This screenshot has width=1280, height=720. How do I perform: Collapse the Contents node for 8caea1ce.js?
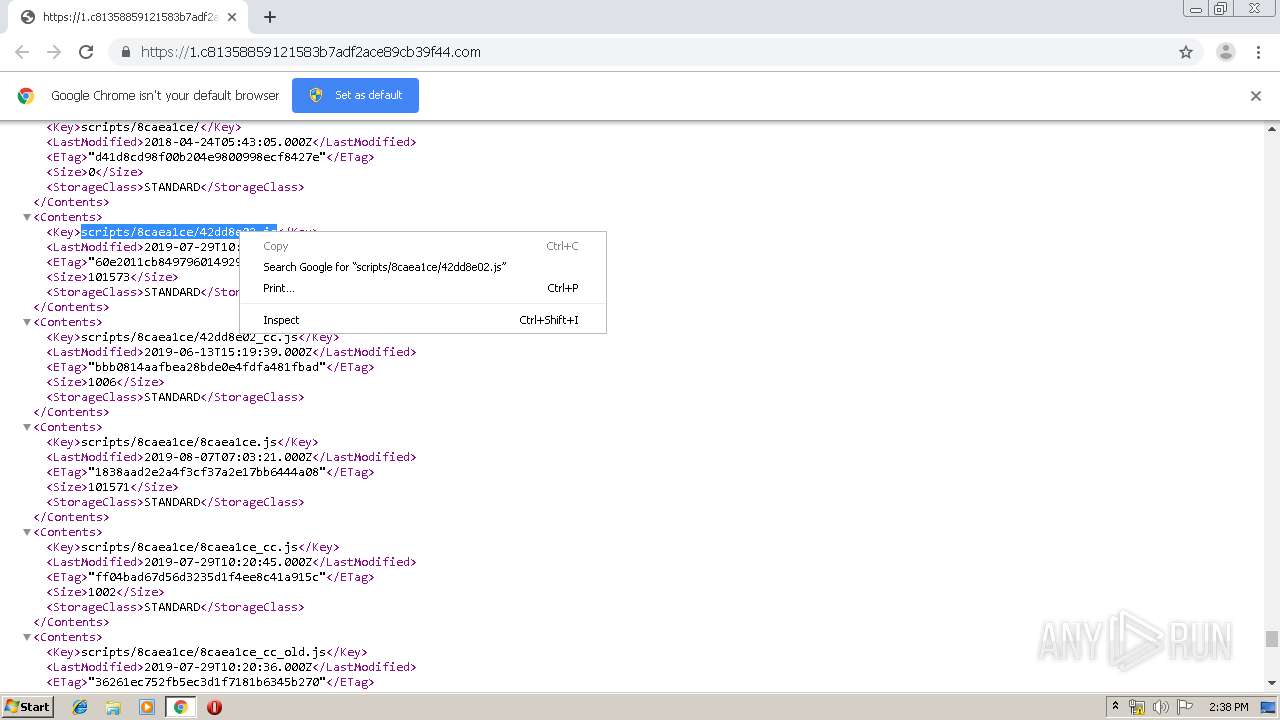point(27,427)
